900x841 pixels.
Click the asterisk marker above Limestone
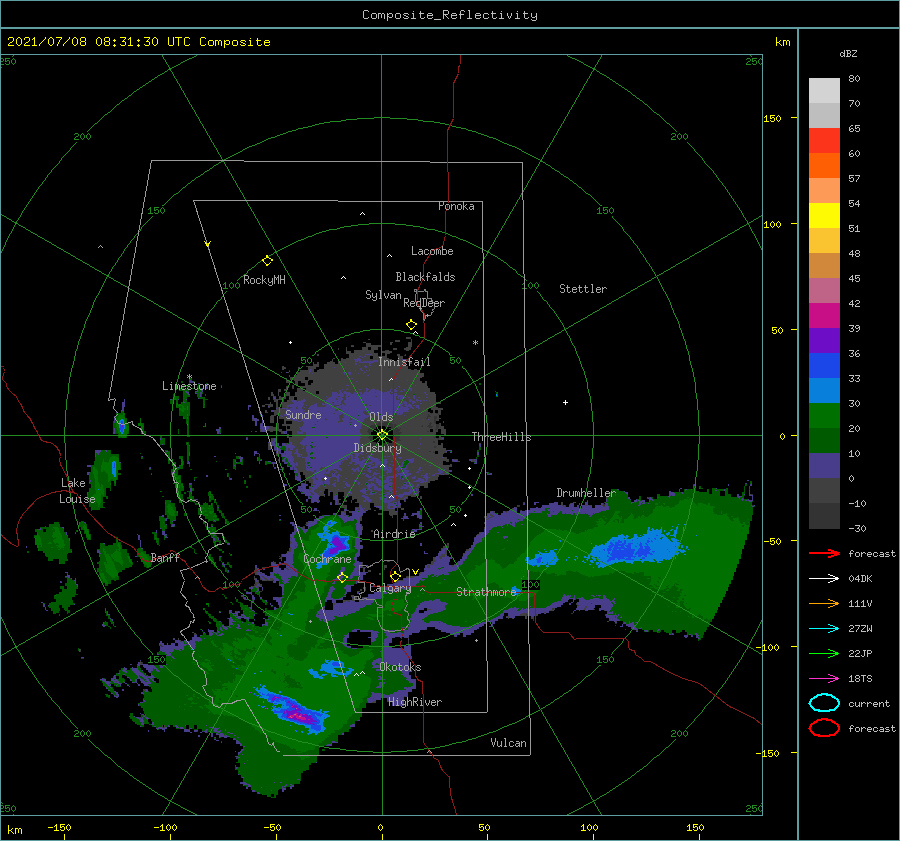(x=189, y=378)
